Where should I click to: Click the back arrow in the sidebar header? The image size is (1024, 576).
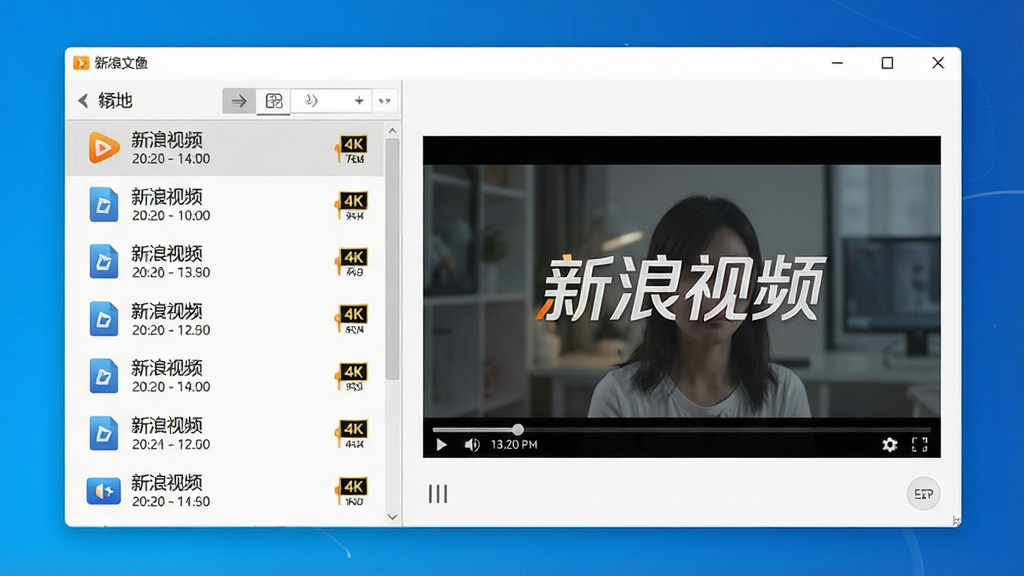coord(83,101)
